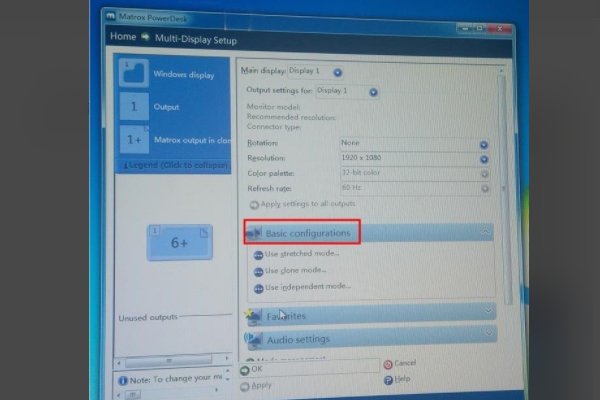
Task: Expand the Favorites section chevron
Action: [x=487, y=311]
